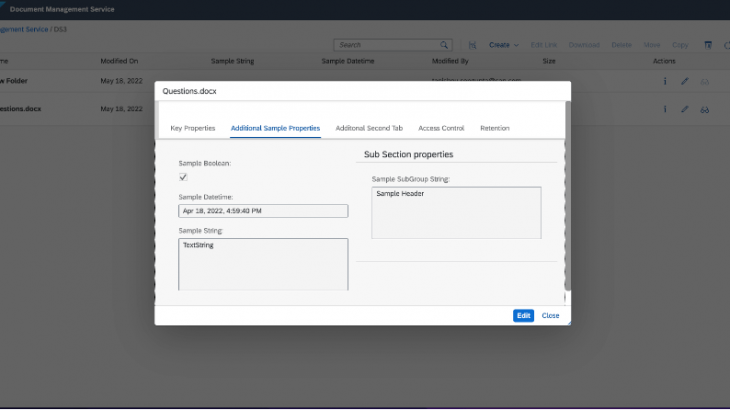Click the Delete toolbar button

click(x=621, y=45)
